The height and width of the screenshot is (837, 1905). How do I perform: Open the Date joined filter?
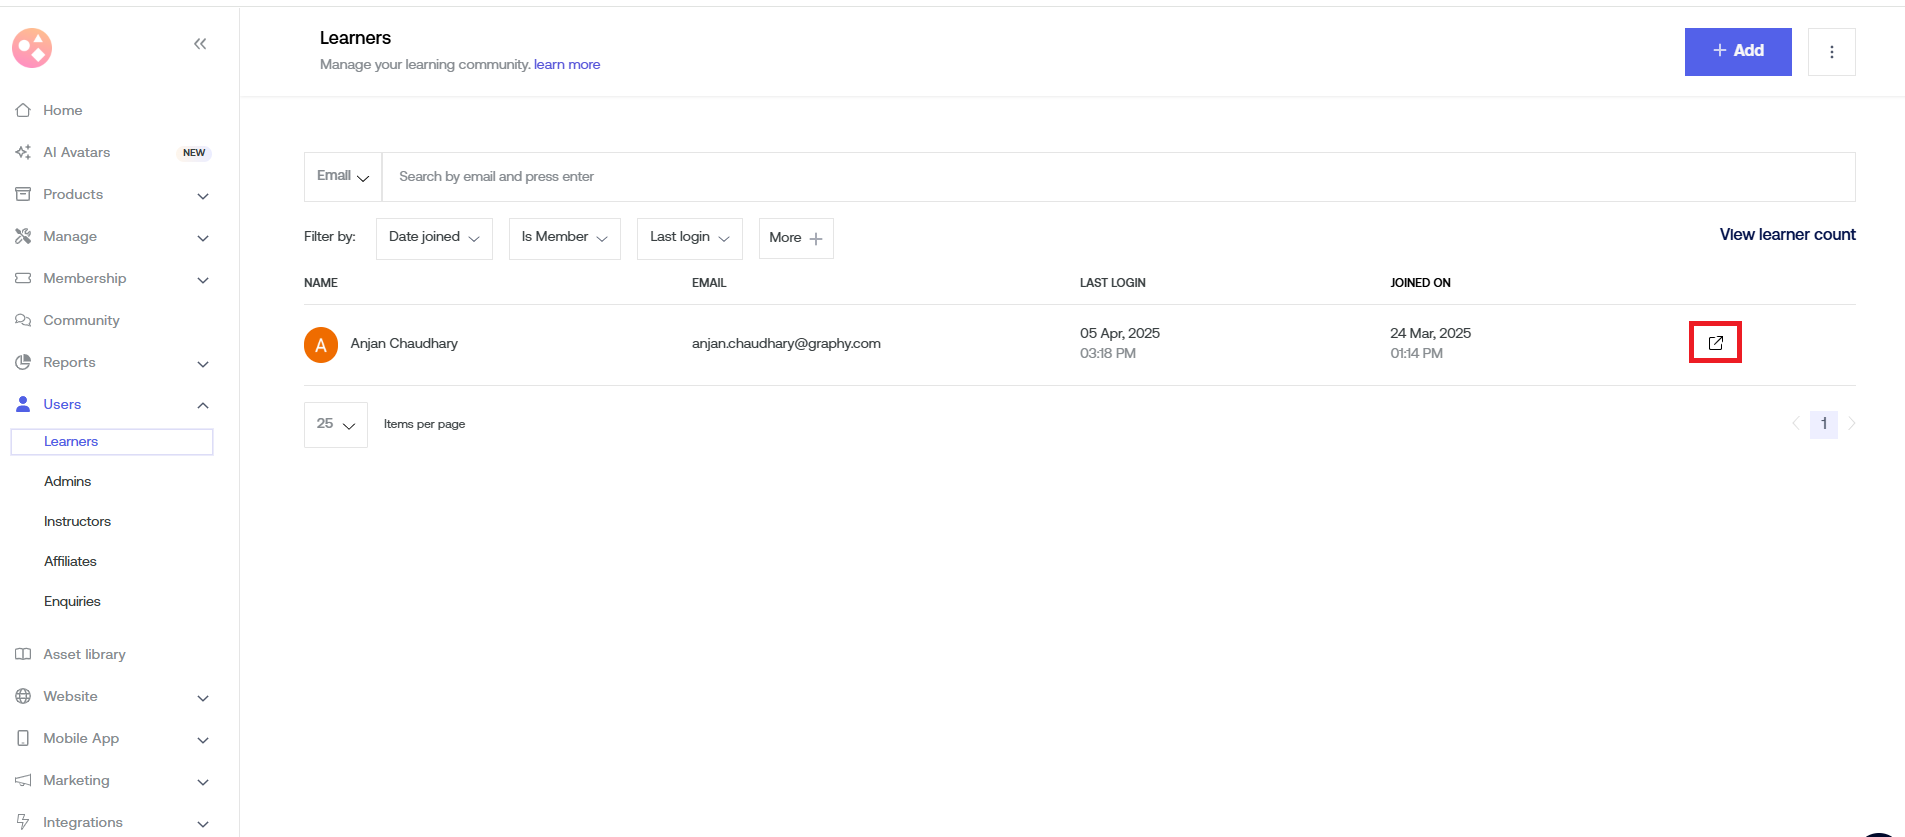point(434,238)
